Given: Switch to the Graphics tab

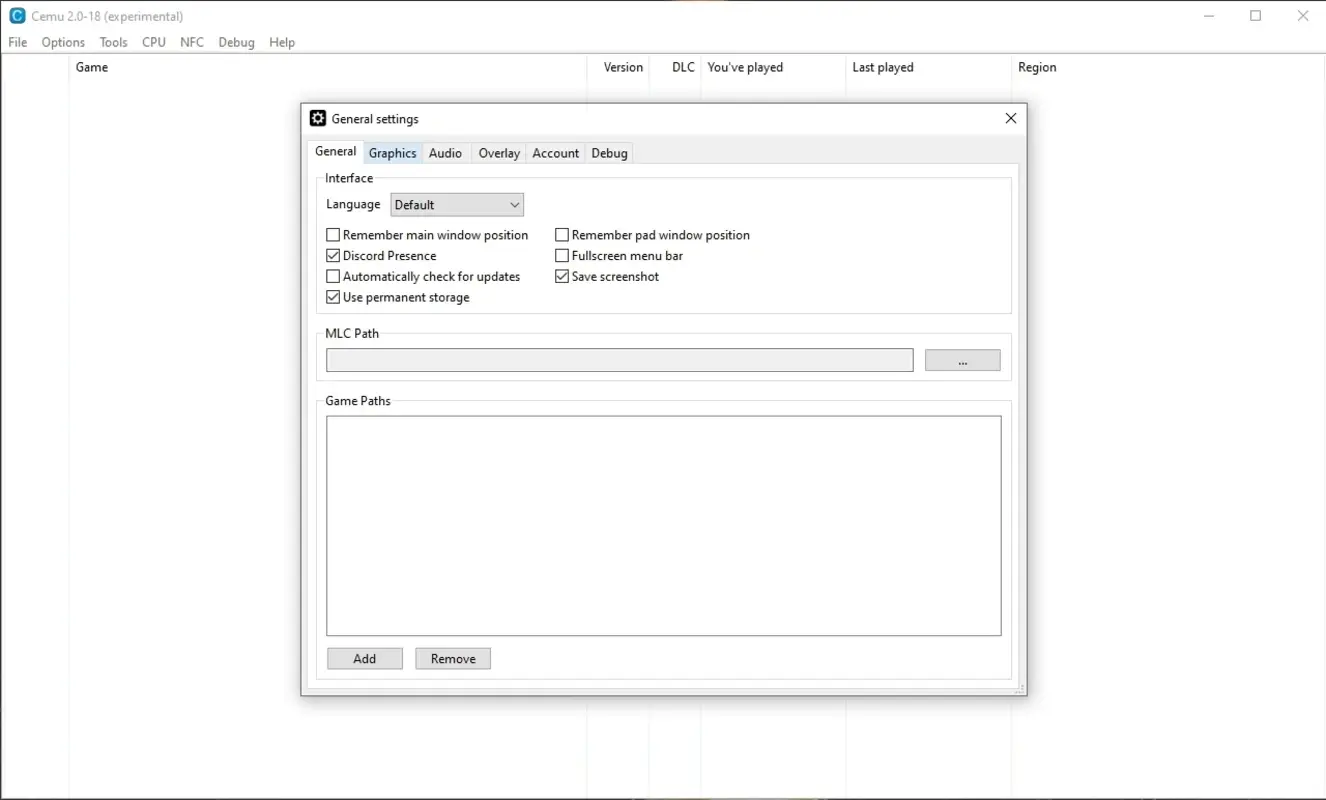Looking at the screenshot, I should click(x=392, y=152).
